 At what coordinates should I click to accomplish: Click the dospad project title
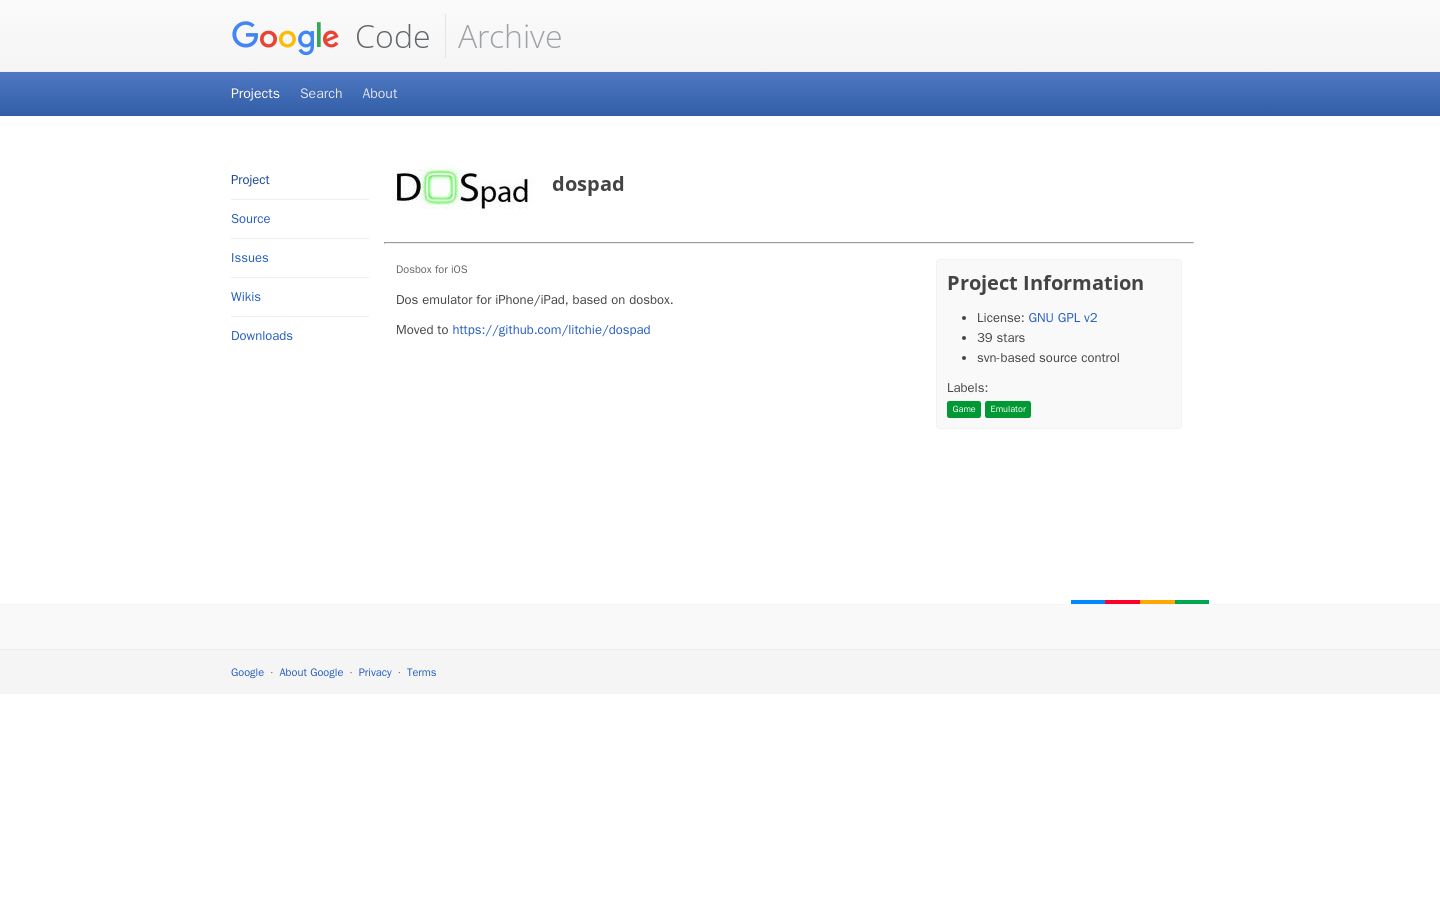point(588,184)
